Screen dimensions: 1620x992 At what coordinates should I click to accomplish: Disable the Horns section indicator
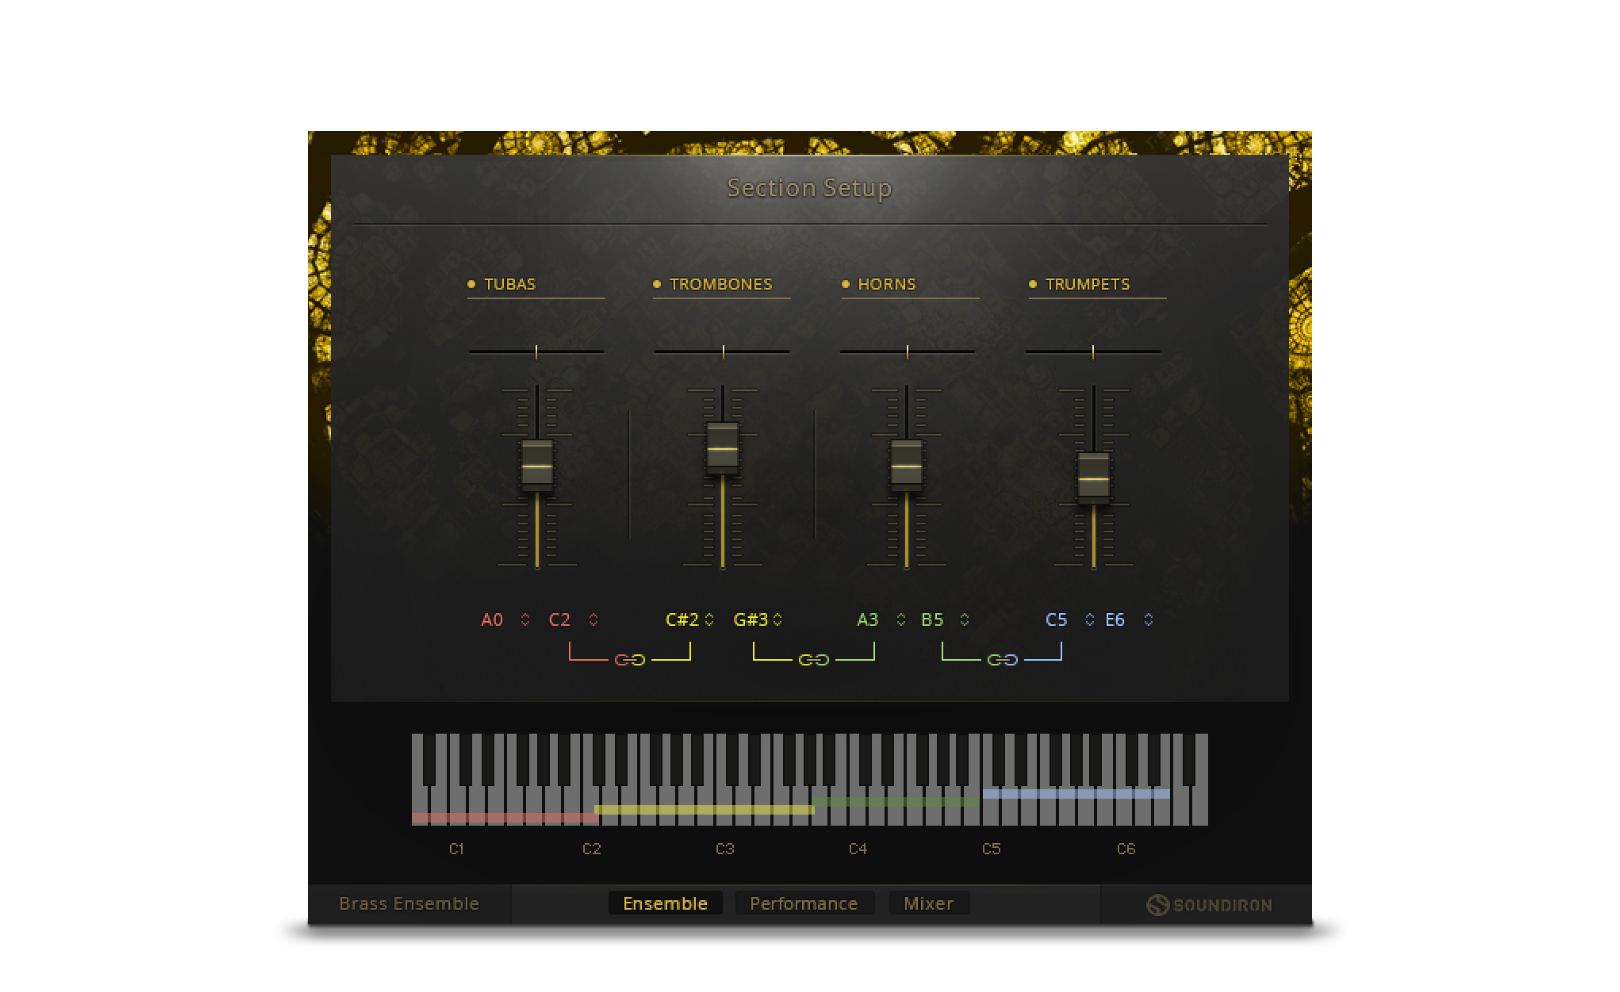[x=846, y=285]
